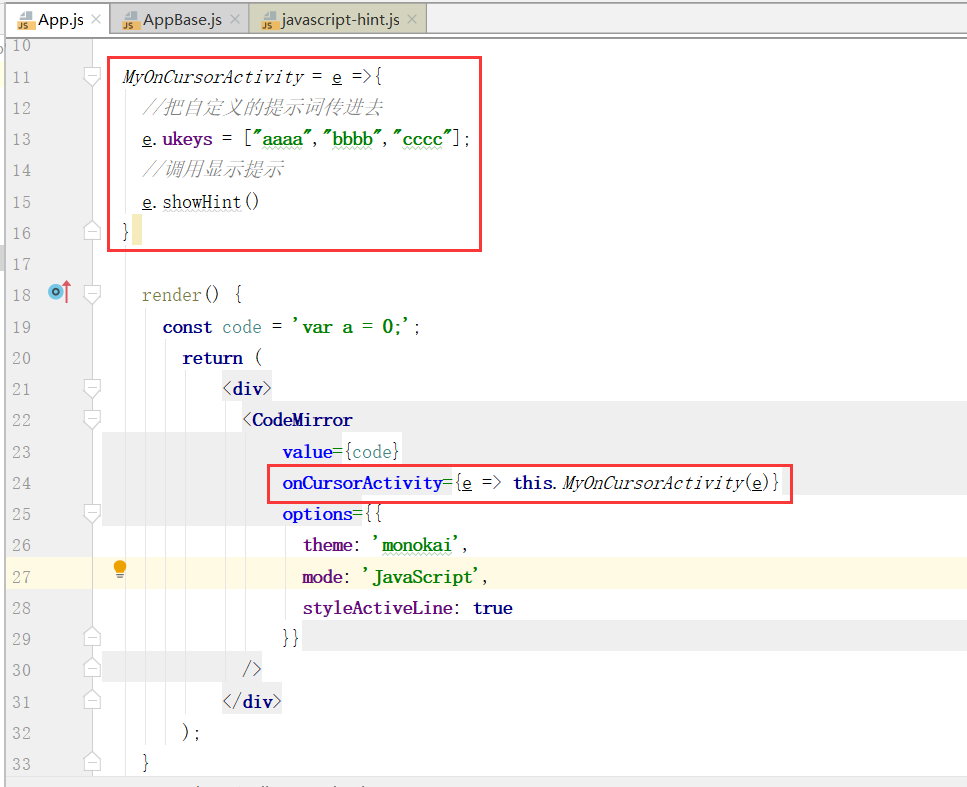Viewport: 967px width, 787px height.
Task: Collapse the CodeMirror component fold at line 22
Action: [x=92, y=419]
